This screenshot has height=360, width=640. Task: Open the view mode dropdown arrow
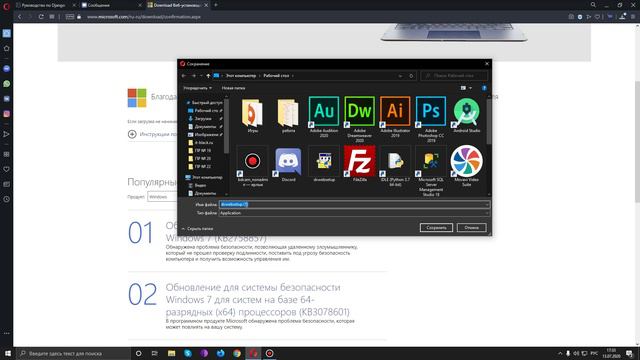470,88
